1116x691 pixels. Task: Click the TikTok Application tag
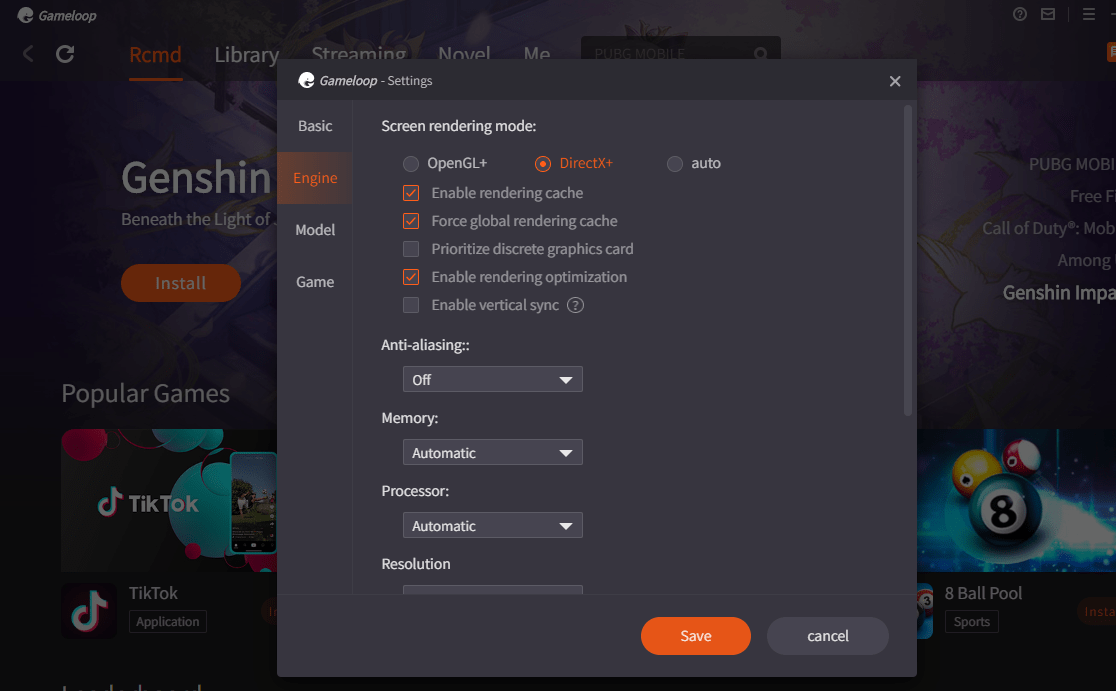click(168, 621)
